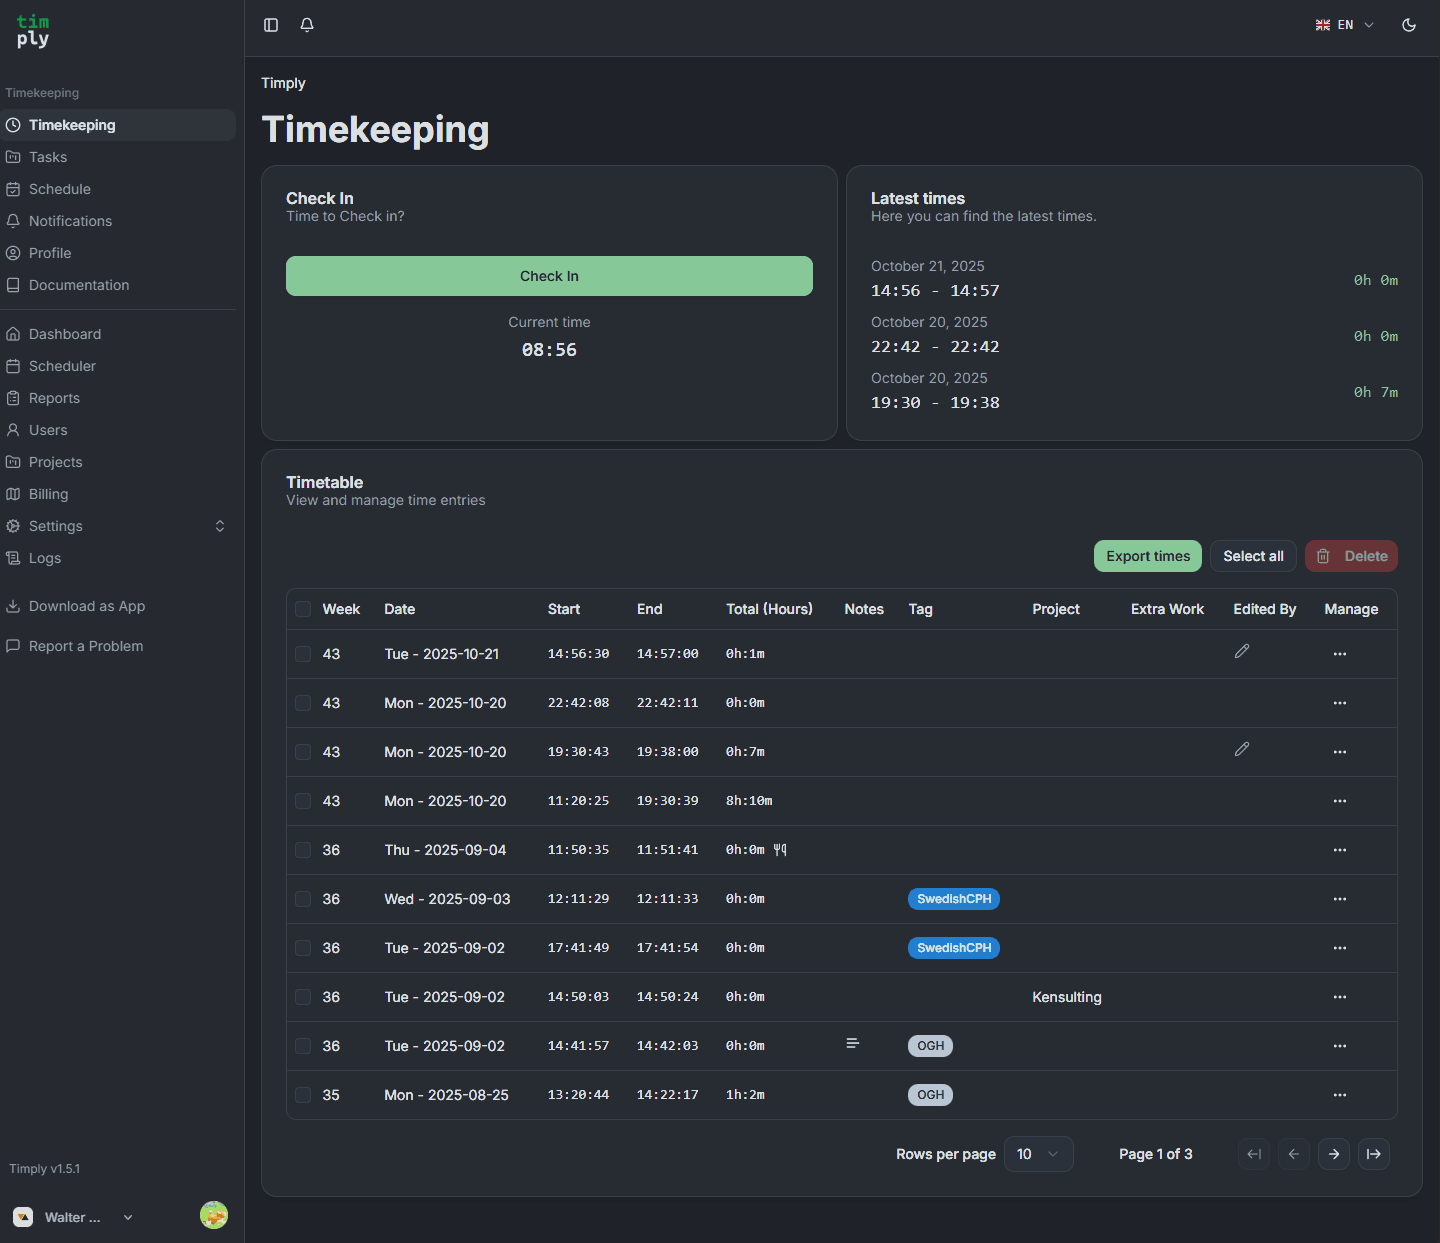Click the pencil icon in the 2025-10-21 row

pyautogui.click(x=1242, y=652)
